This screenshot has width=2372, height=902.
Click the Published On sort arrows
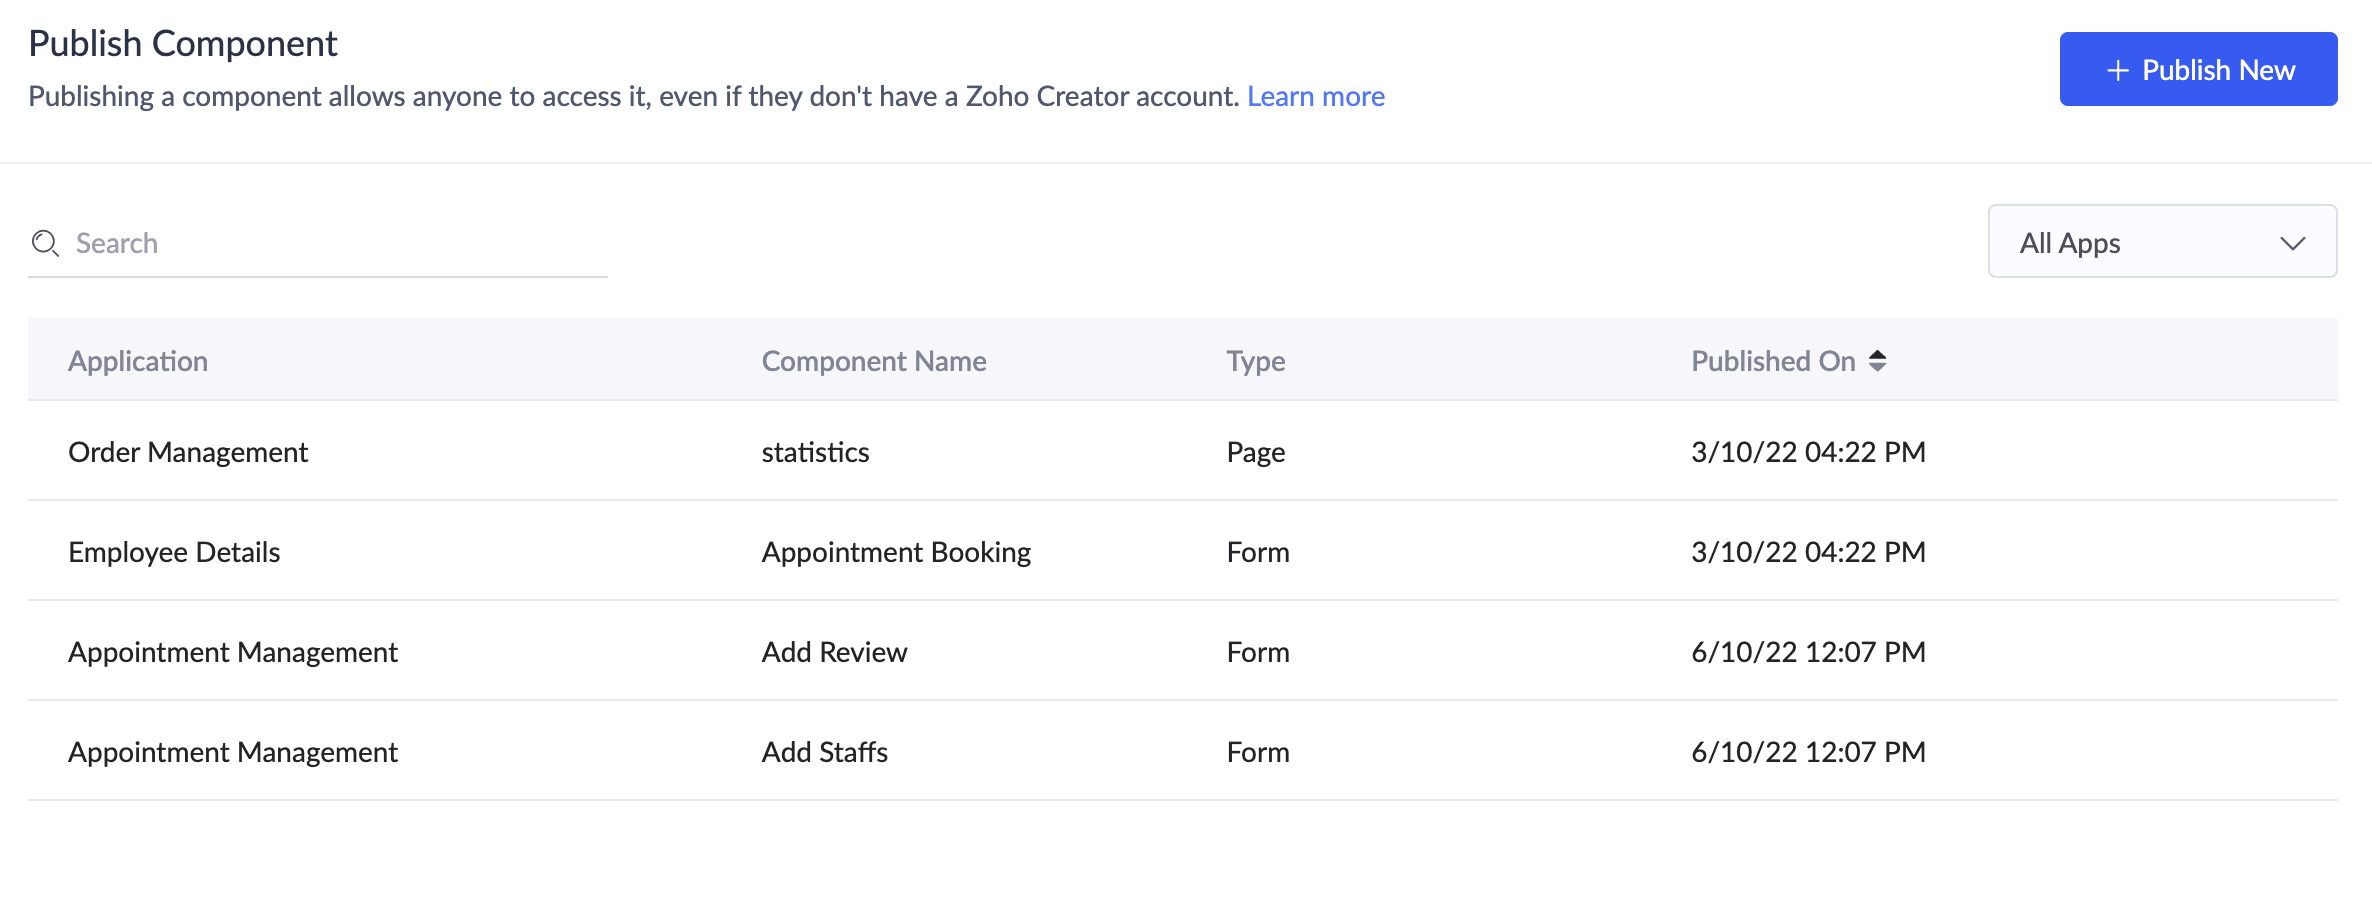1877,361
